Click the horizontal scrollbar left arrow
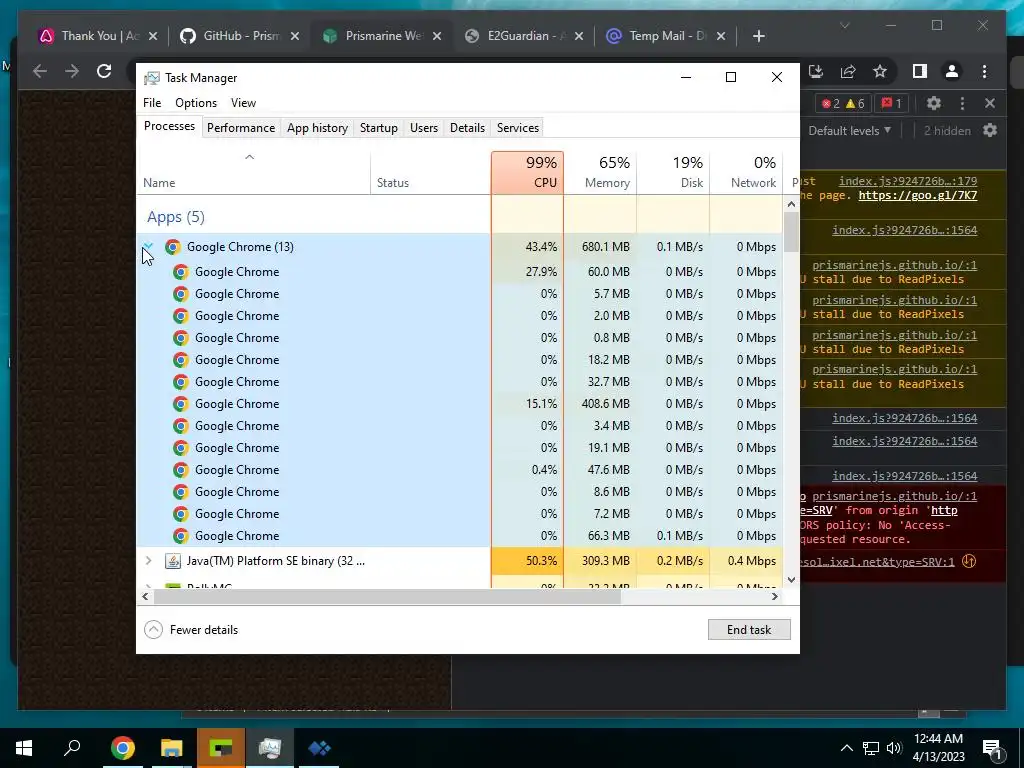Viewport: 1024px width, 768px height. pyautogui.click(x=145, y=596)
